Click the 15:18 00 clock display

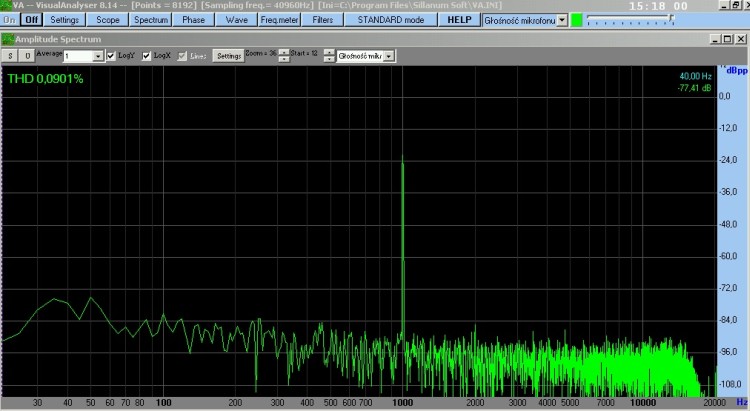(658, 6)
